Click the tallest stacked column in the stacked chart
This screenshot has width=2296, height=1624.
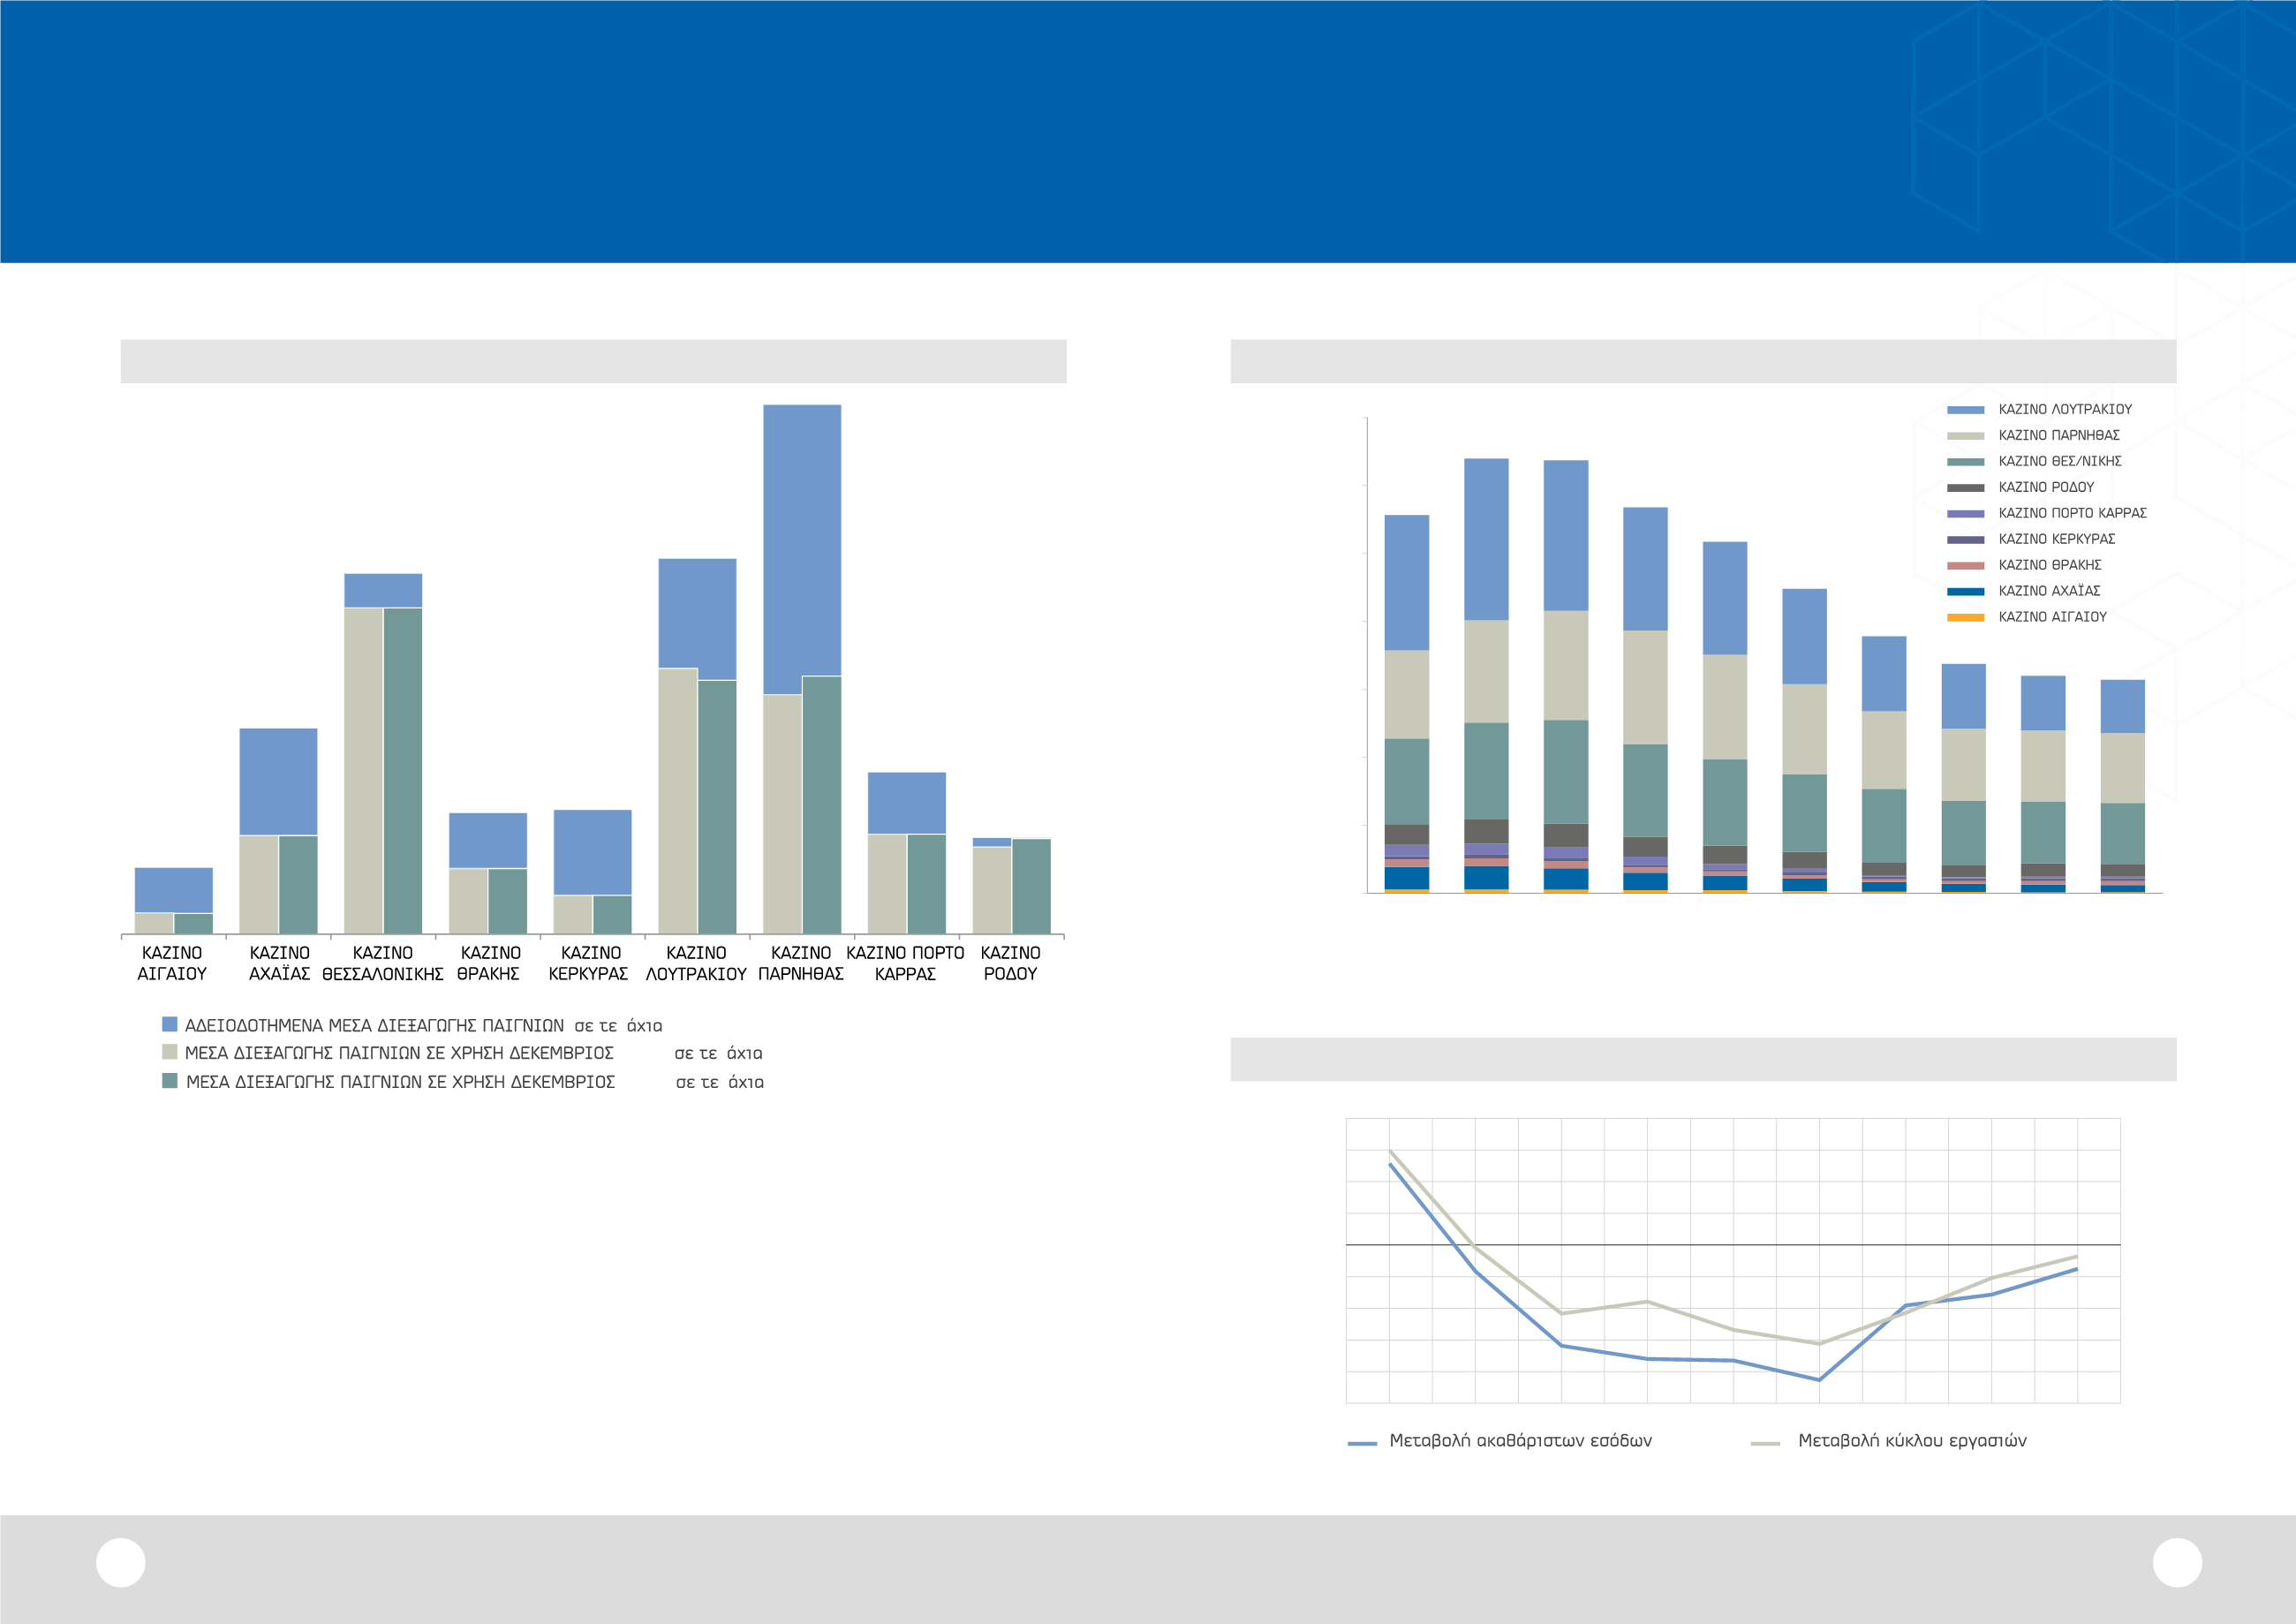coord(1486,676)
